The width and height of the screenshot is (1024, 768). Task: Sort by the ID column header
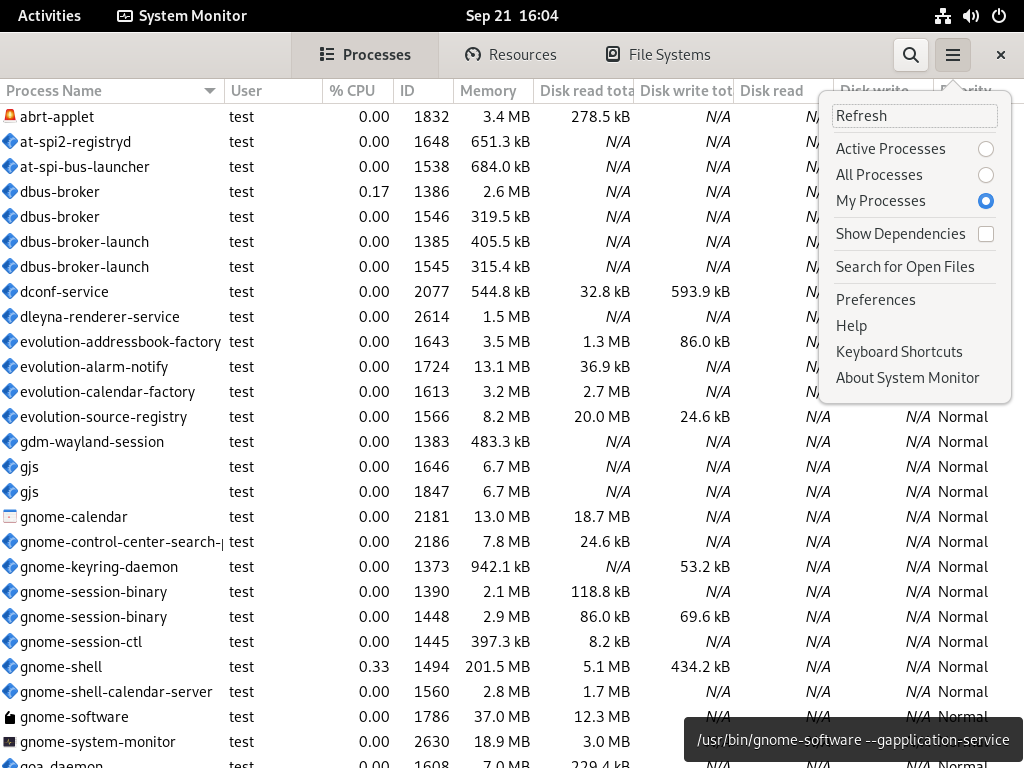coord(423,91)
